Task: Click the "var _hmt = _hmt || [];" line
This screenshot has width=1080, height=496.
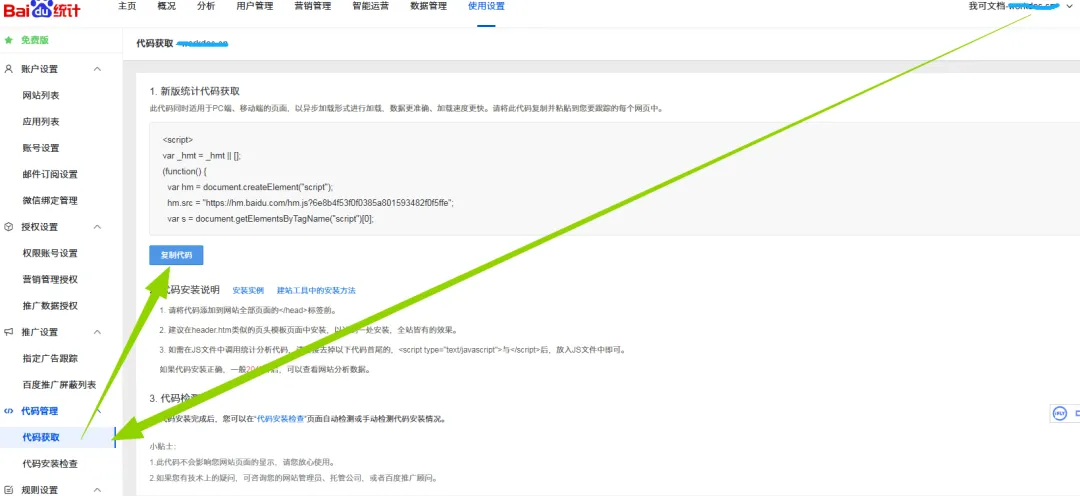Action: (201, 155)
